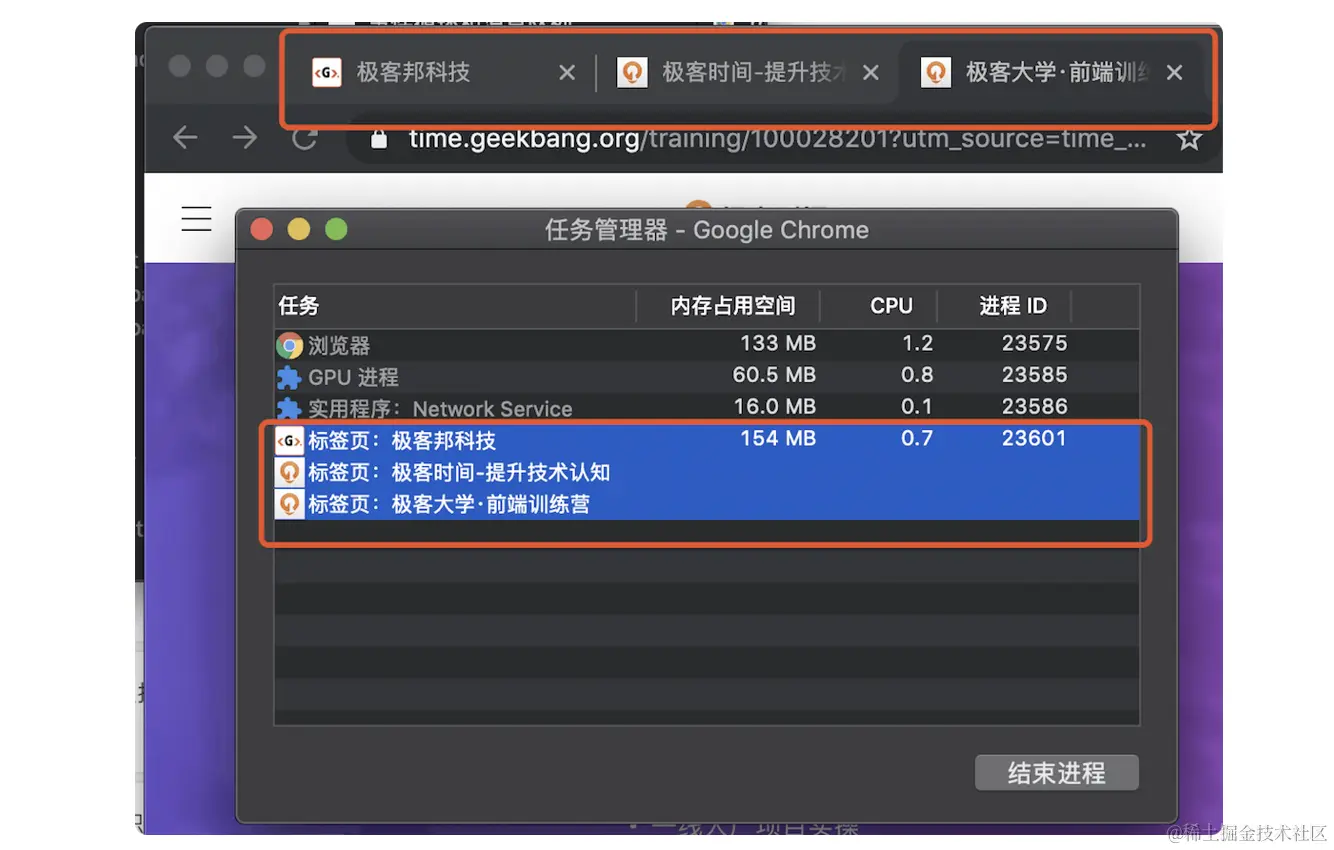This screenshot has width=1334, height=850.
Task: Click the process ID 23601
Action: click(x=1034, y=438)
